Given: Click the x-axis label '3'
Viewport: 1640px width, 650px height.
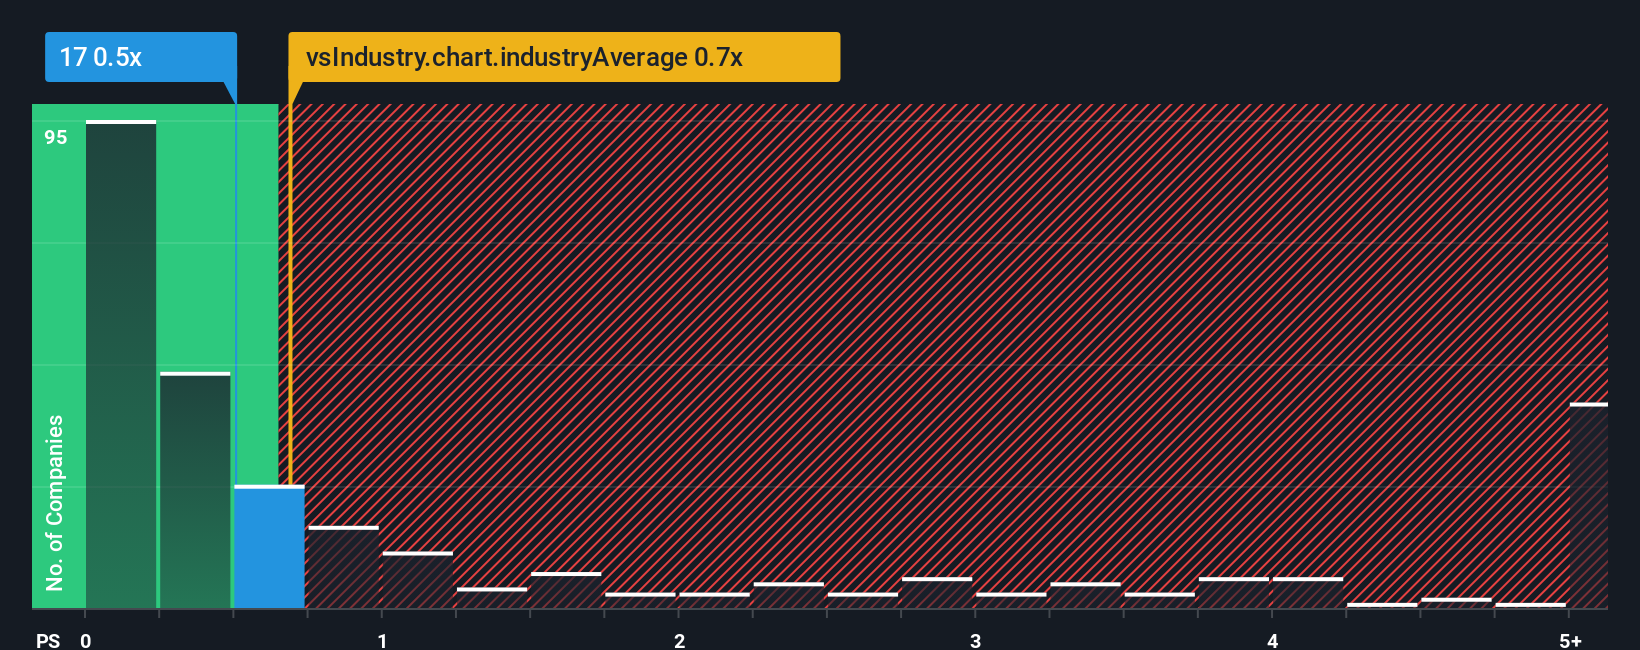Looking at the screenshot, I should pyautogui.click(x=975, y=640).
